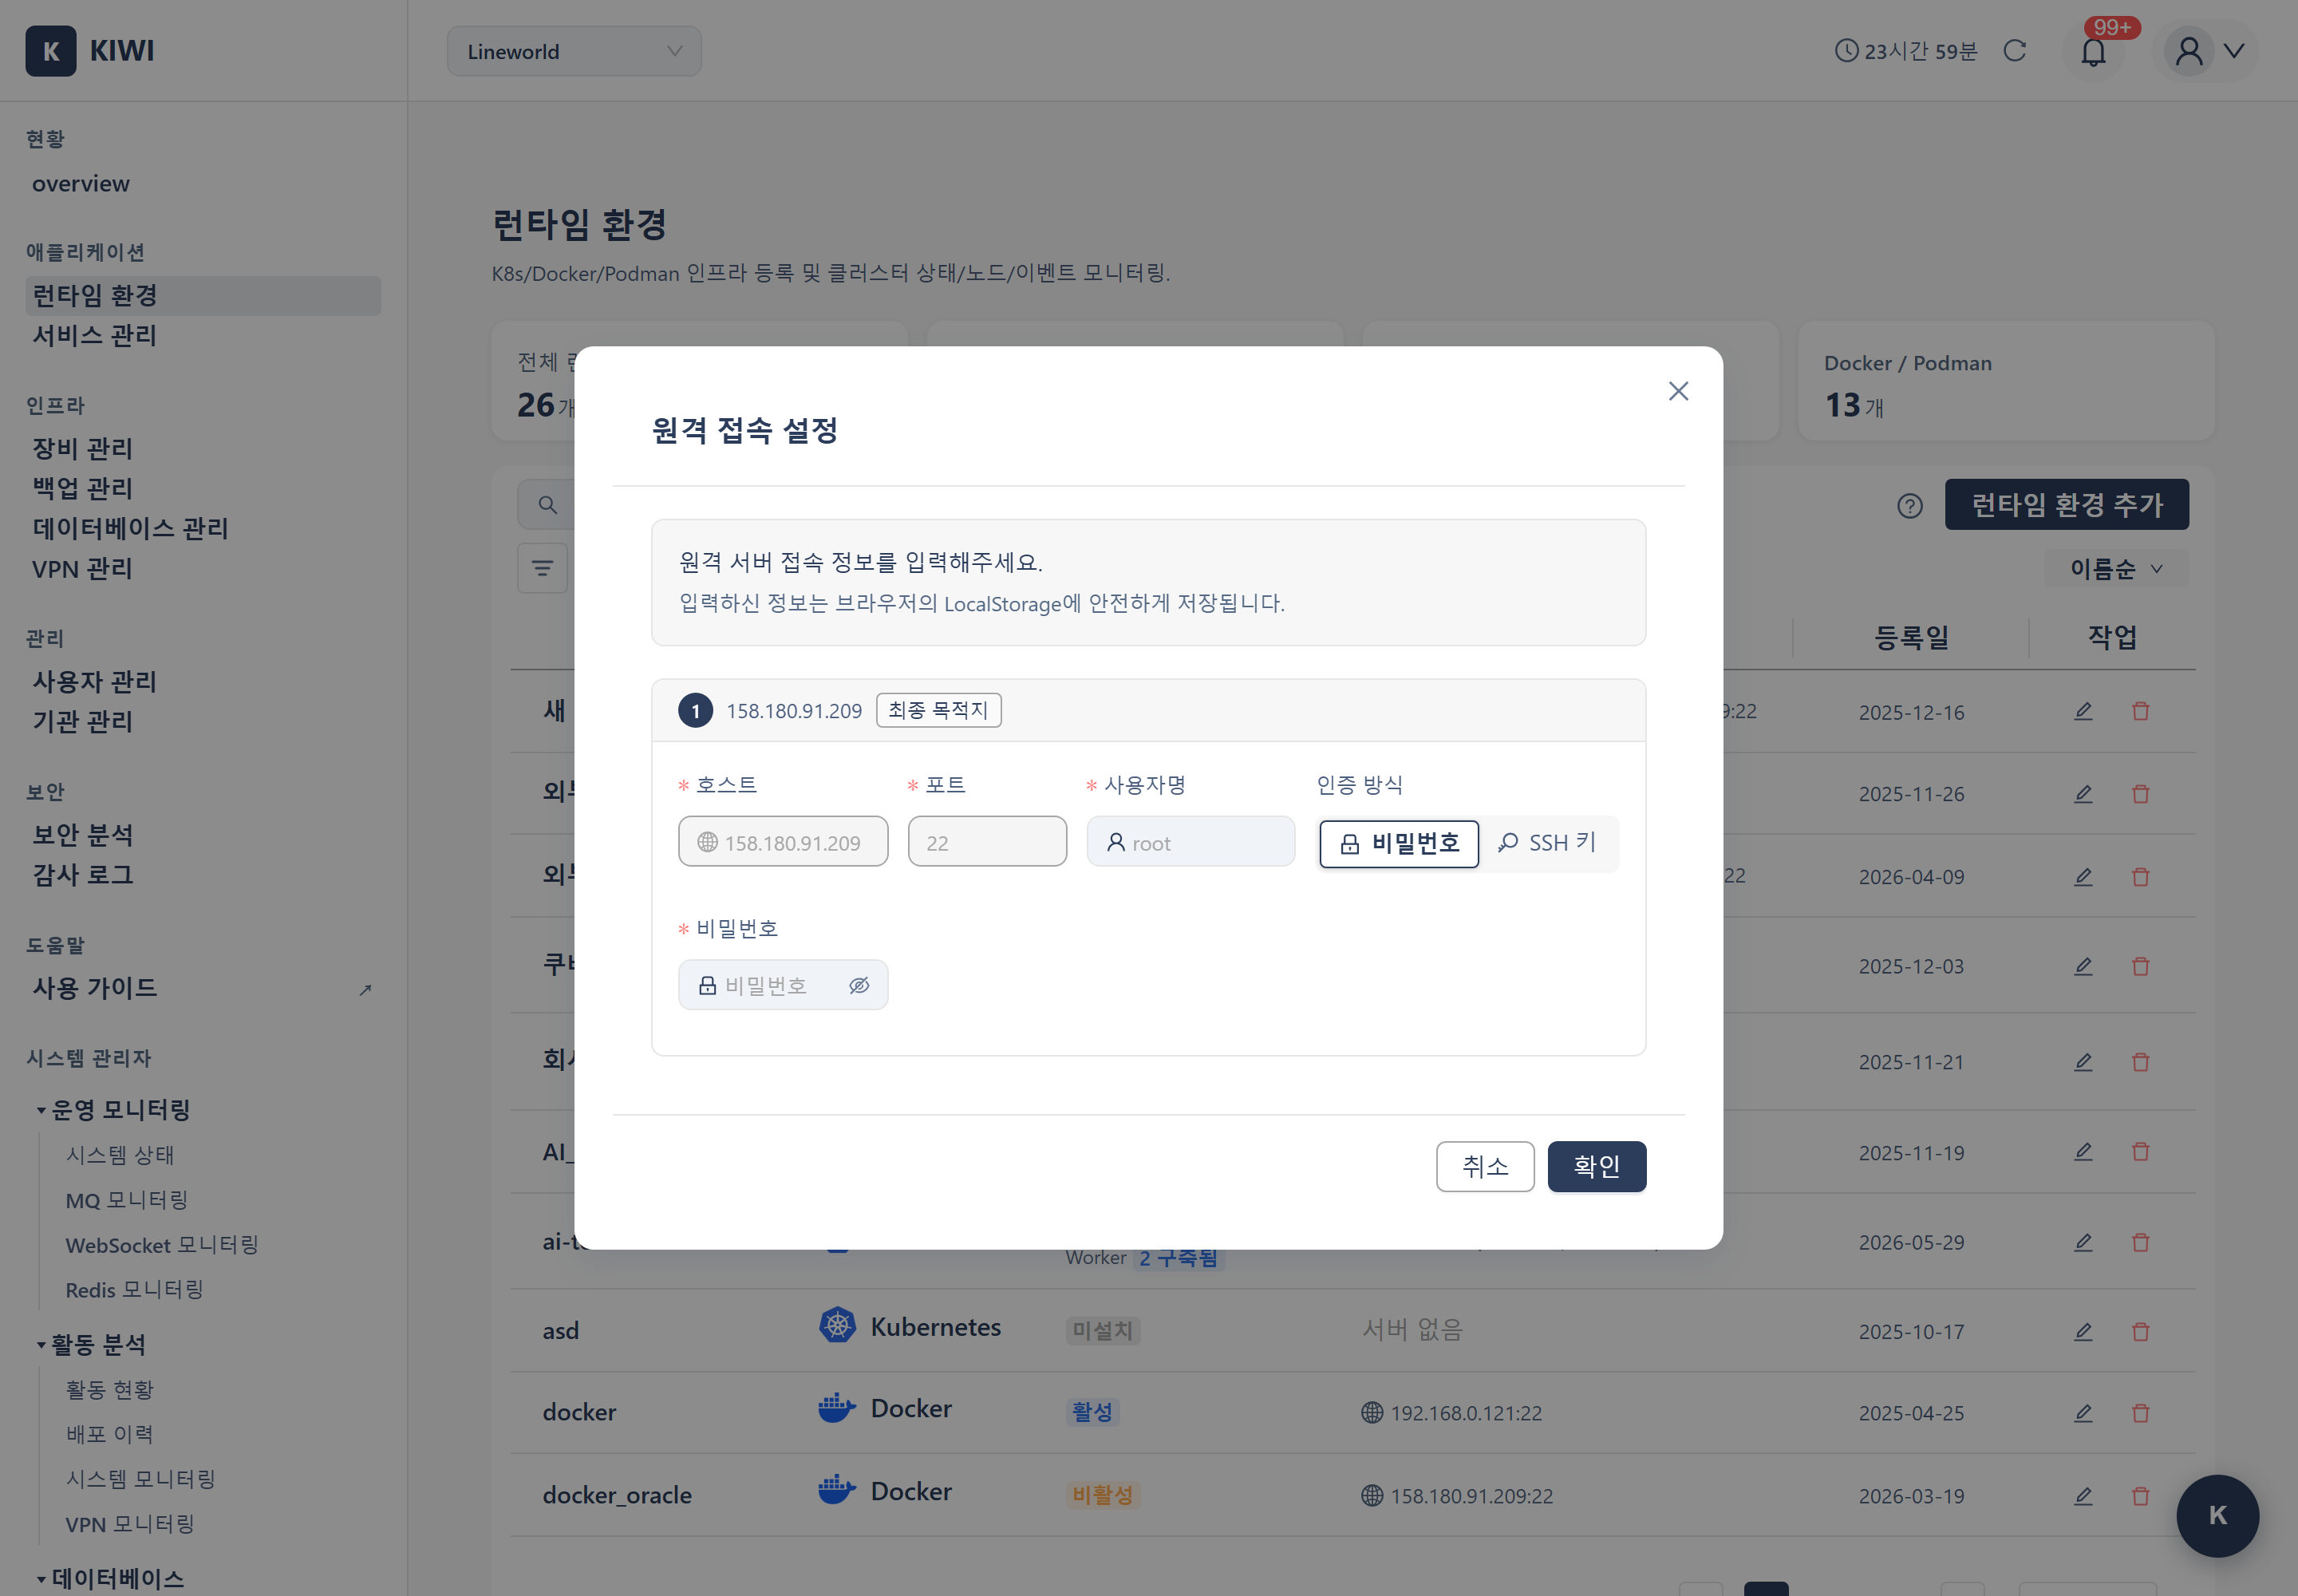
Task: Open 런타임 환경 menu item
Action: pos(203,296)
